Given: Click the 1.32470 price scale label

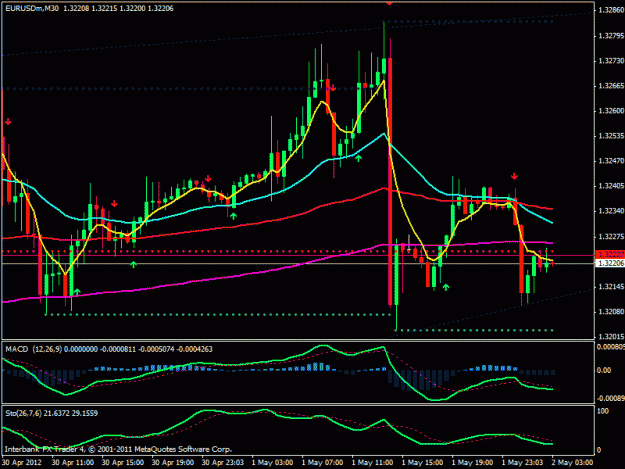Looking at the screenshot, I should [x=611, y=161].
